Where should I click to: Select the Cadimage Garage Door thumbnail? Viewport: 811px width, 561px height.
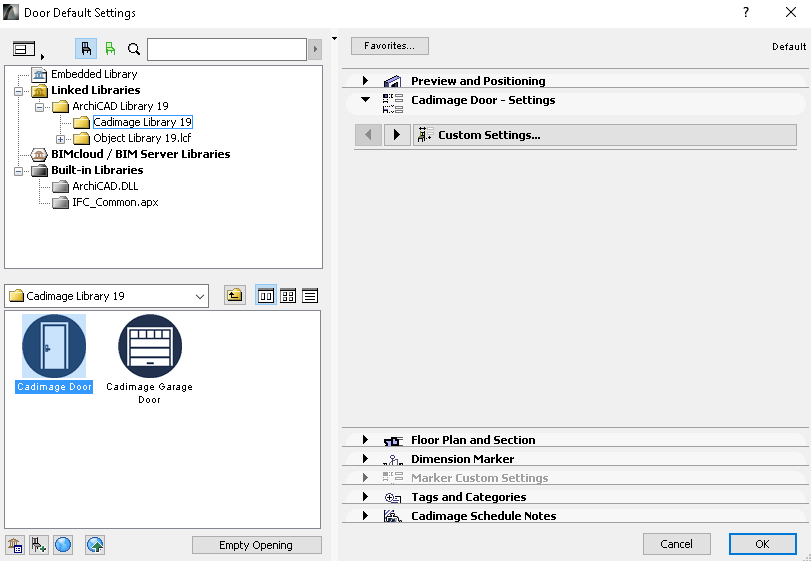pyautogui.click(x=150, y=346)
